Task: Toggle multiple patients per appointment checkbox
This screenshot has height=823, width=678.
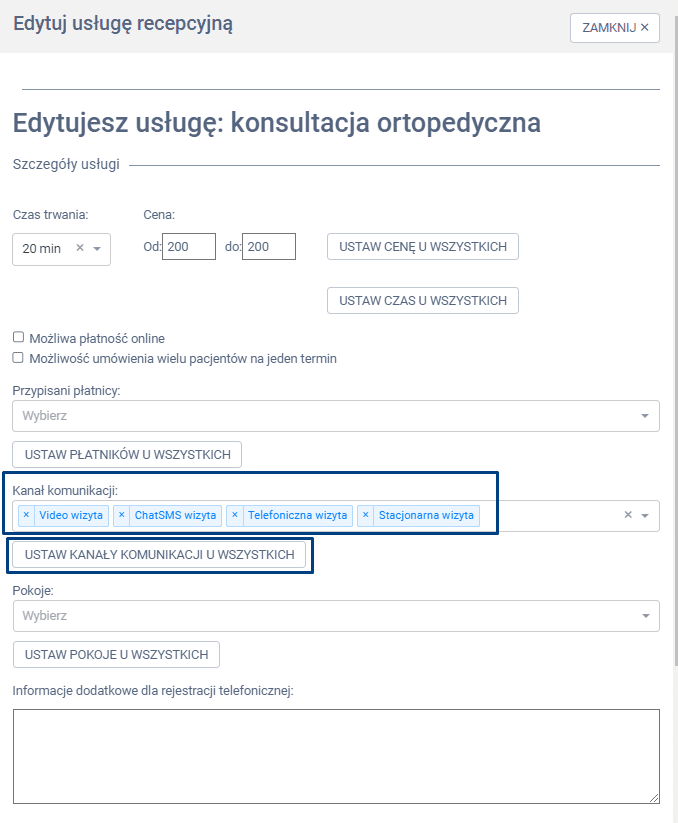Action: tap(18, 358)
